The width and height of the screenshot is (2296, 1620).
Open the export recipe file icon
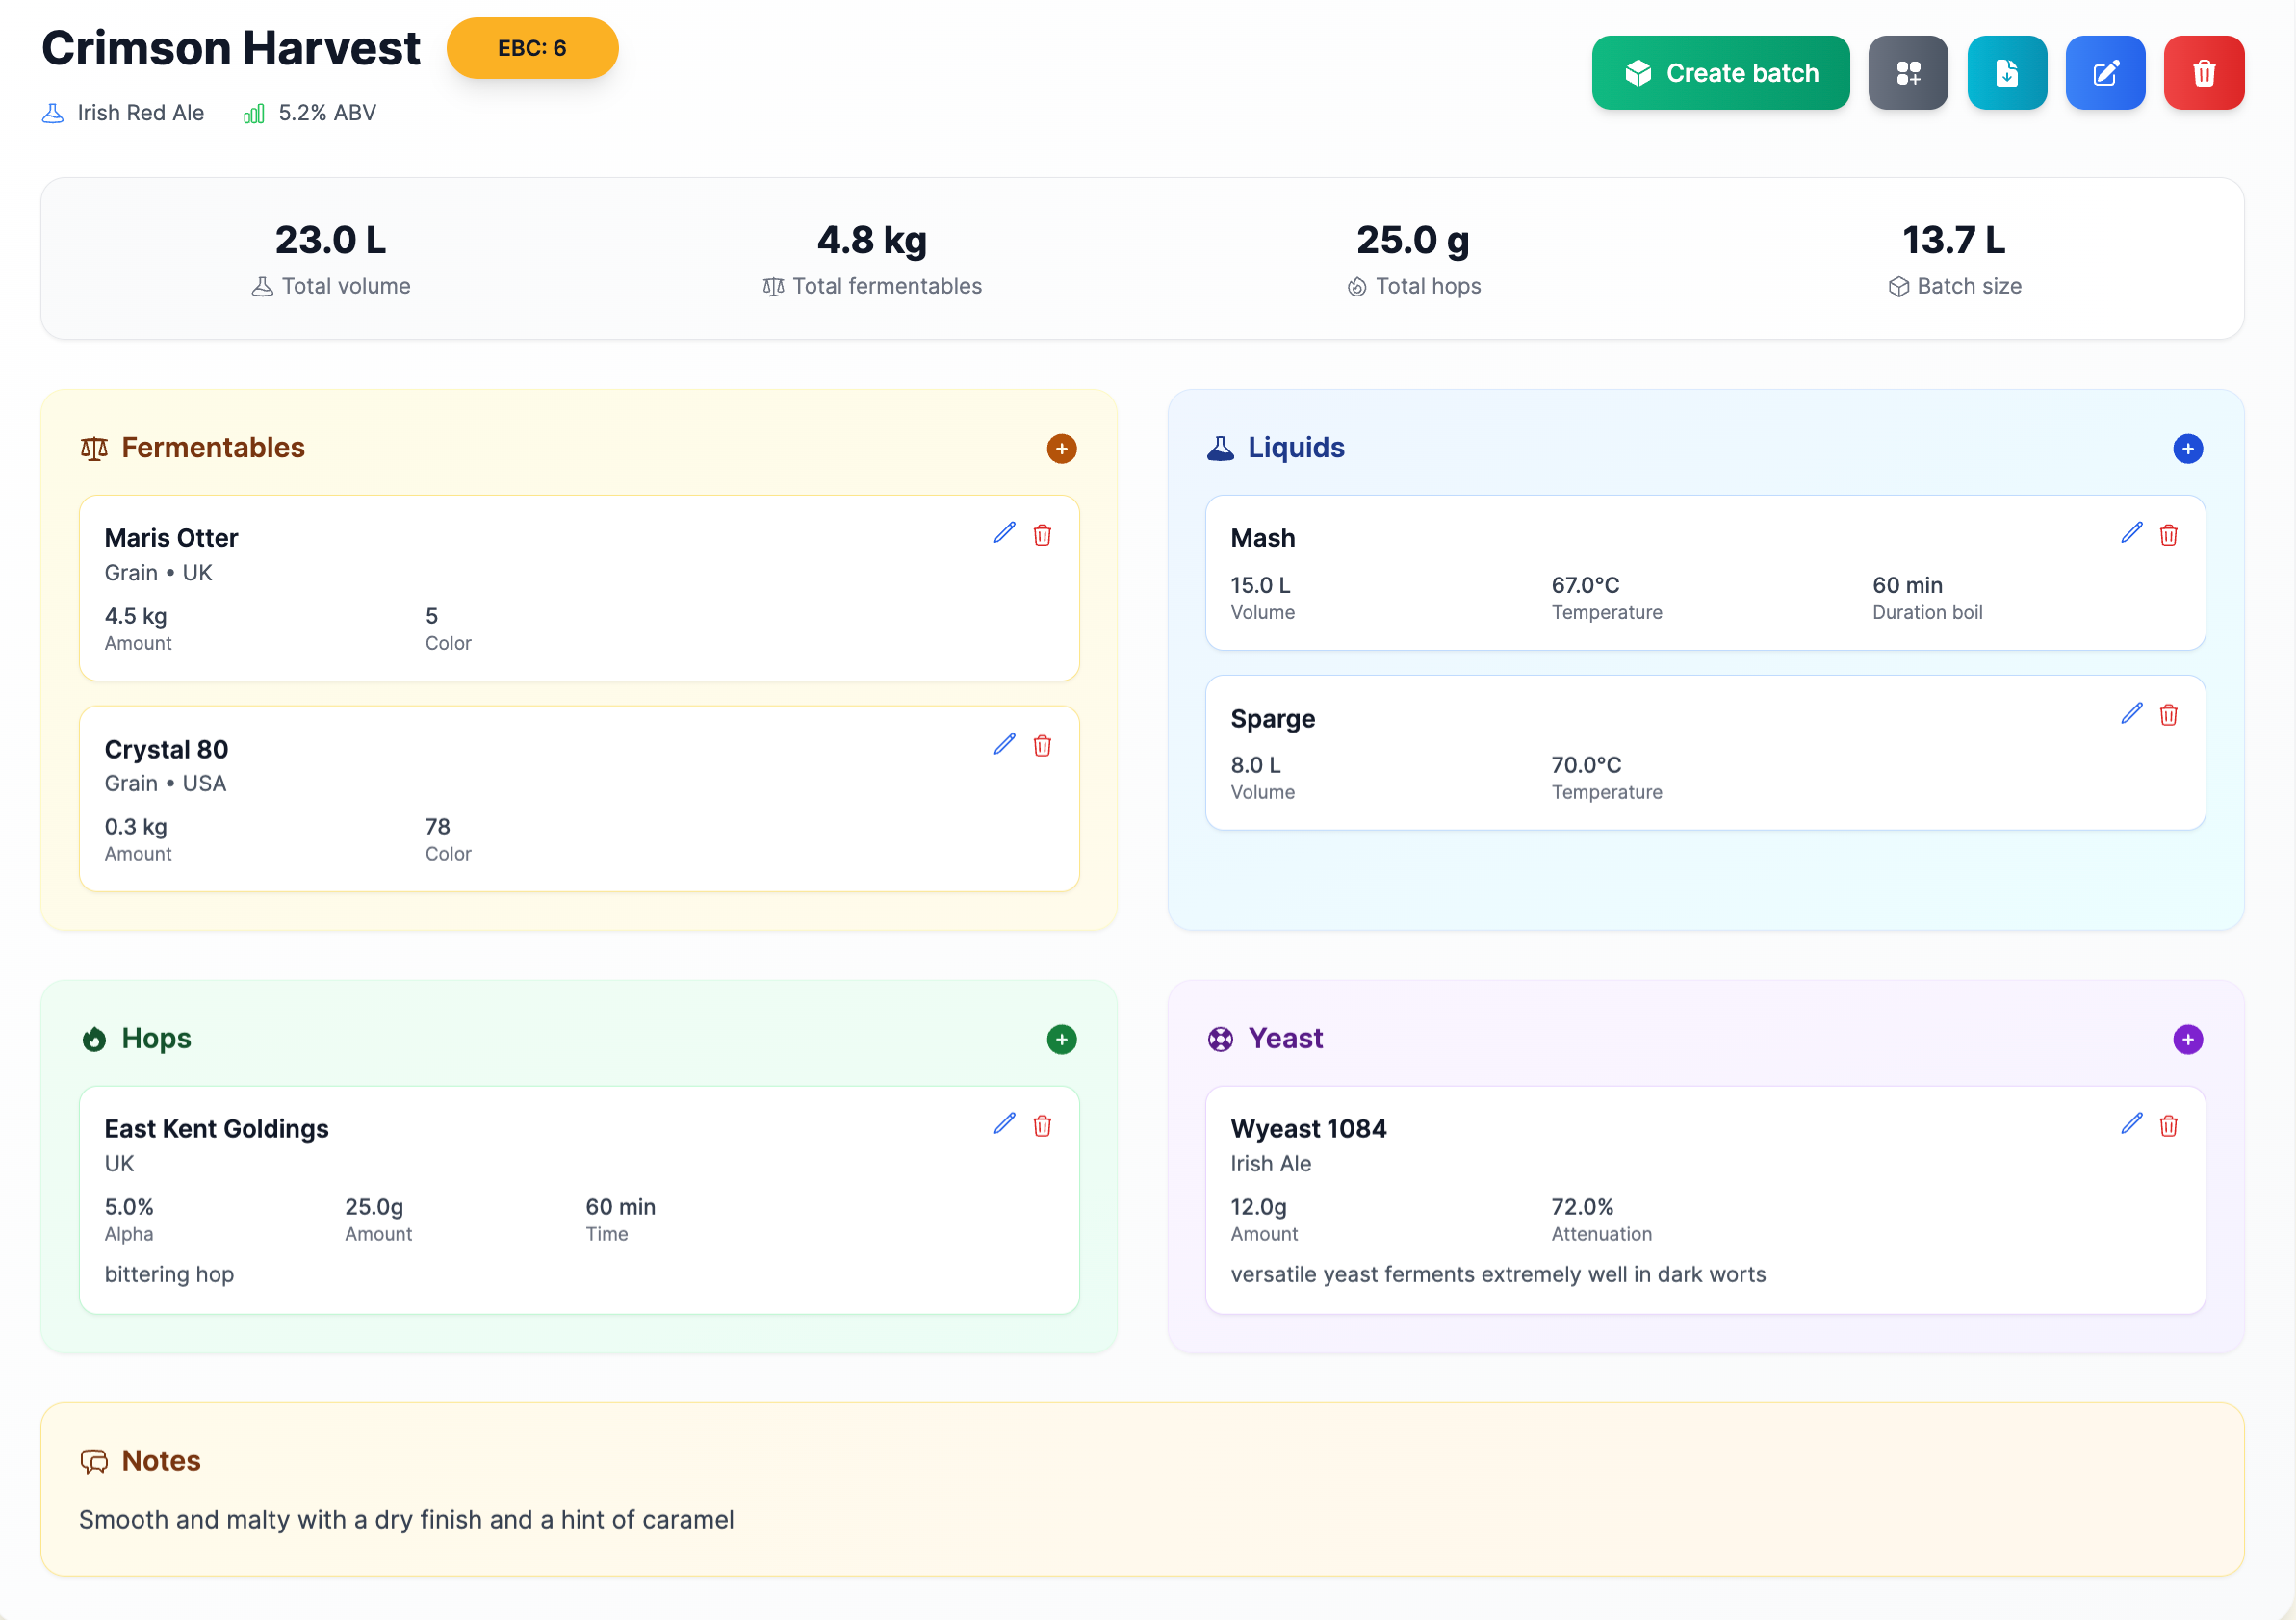point(2007,72)
